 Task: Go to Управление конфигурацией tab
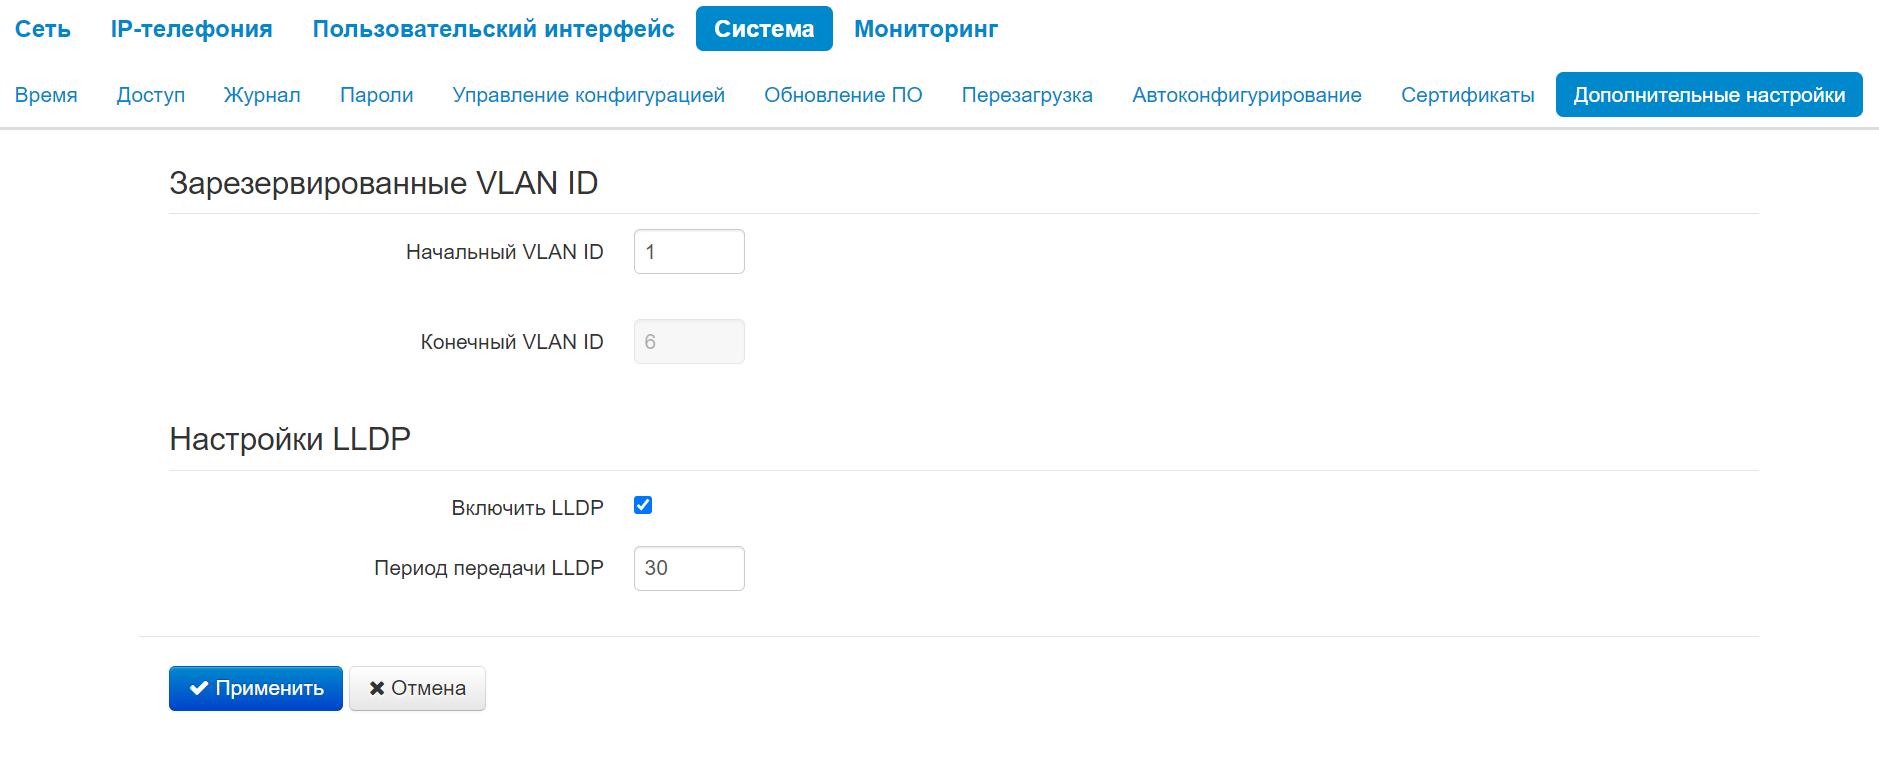[588, 95]
